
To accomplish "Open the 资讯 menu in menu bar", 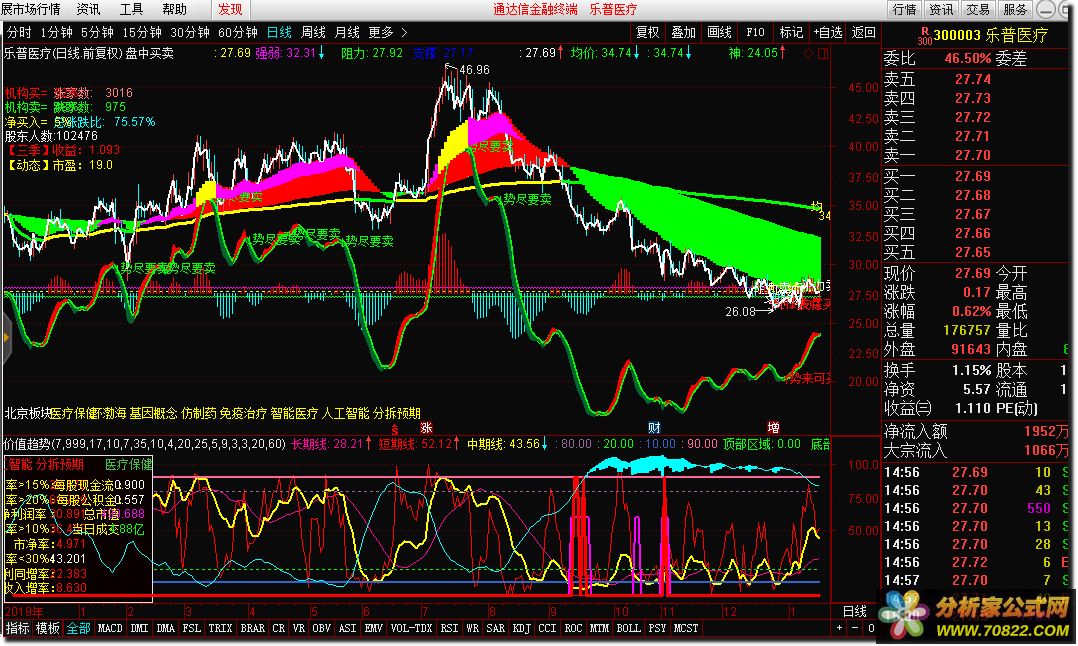I will click(x=88, y=9).
